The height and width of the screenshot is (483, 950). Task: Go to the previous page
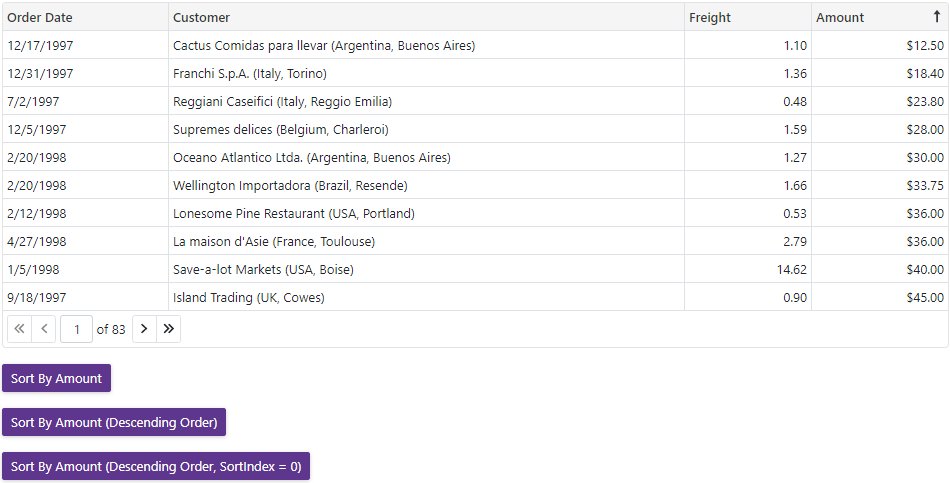click(44, 329)
